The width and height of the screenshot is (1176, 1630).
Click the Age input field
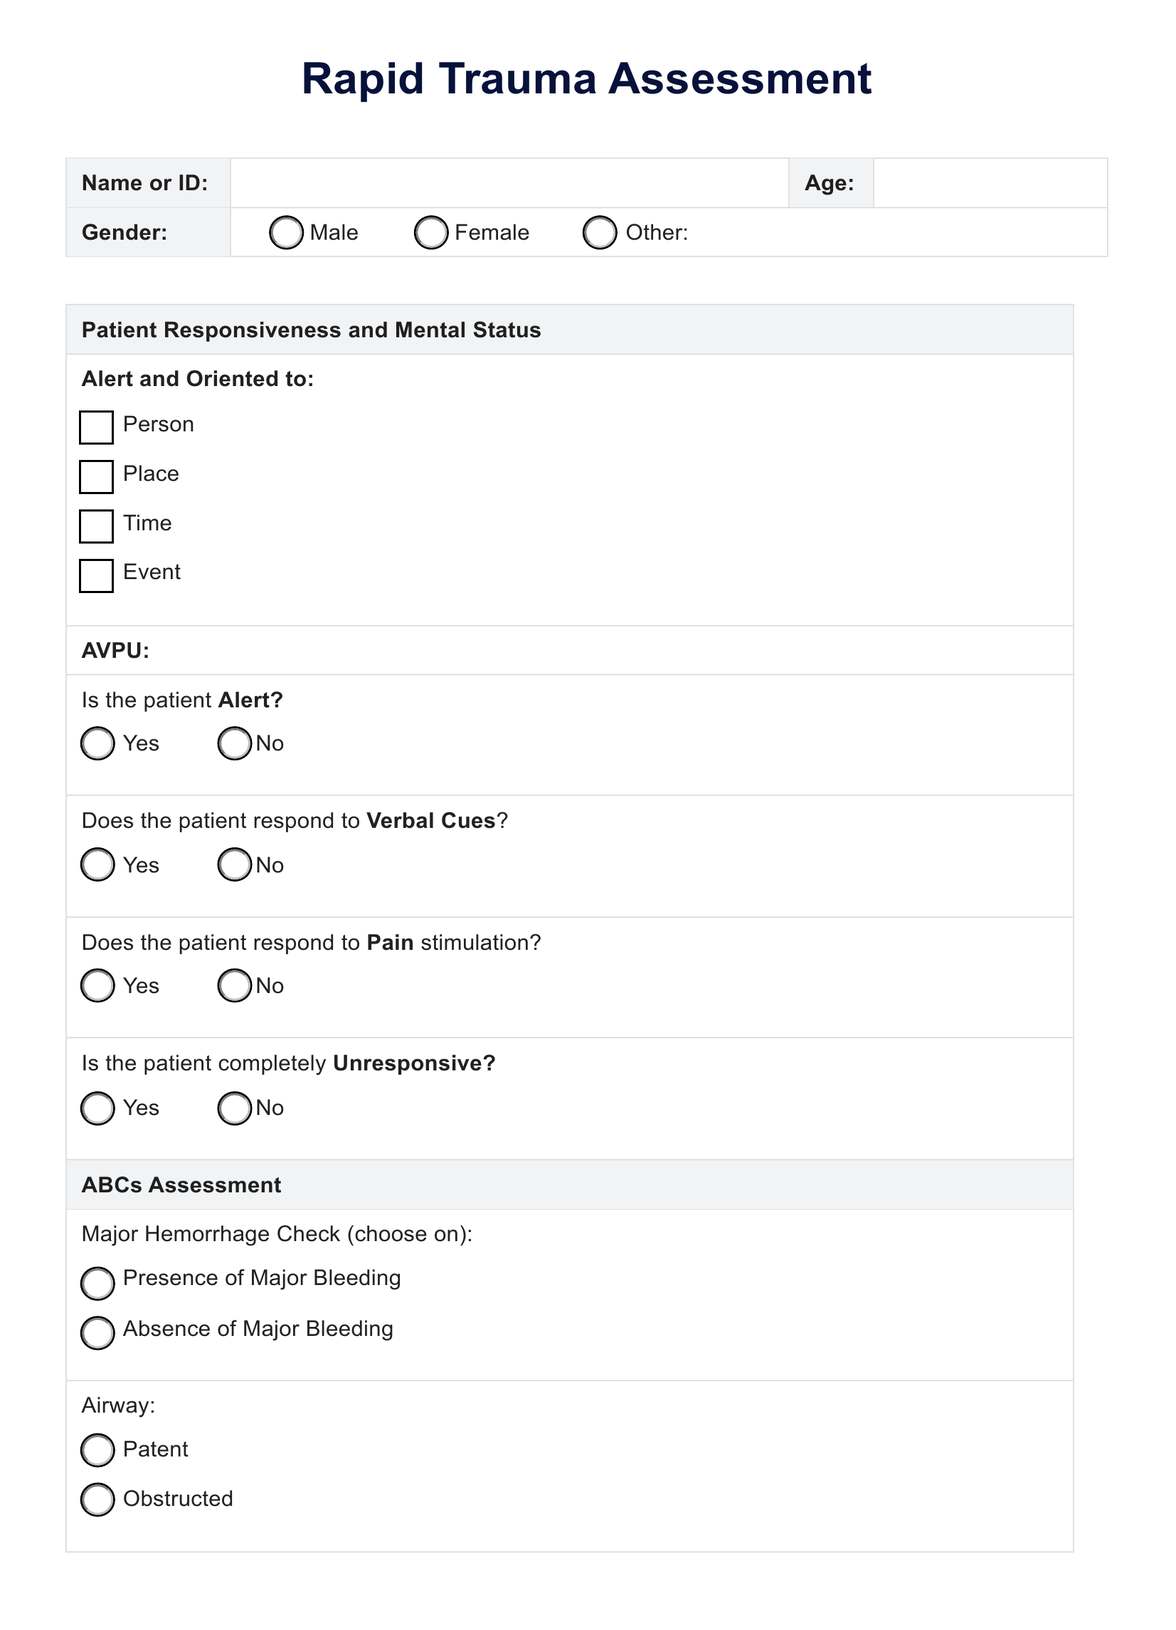pyautogui.click(x=989, y=183)
